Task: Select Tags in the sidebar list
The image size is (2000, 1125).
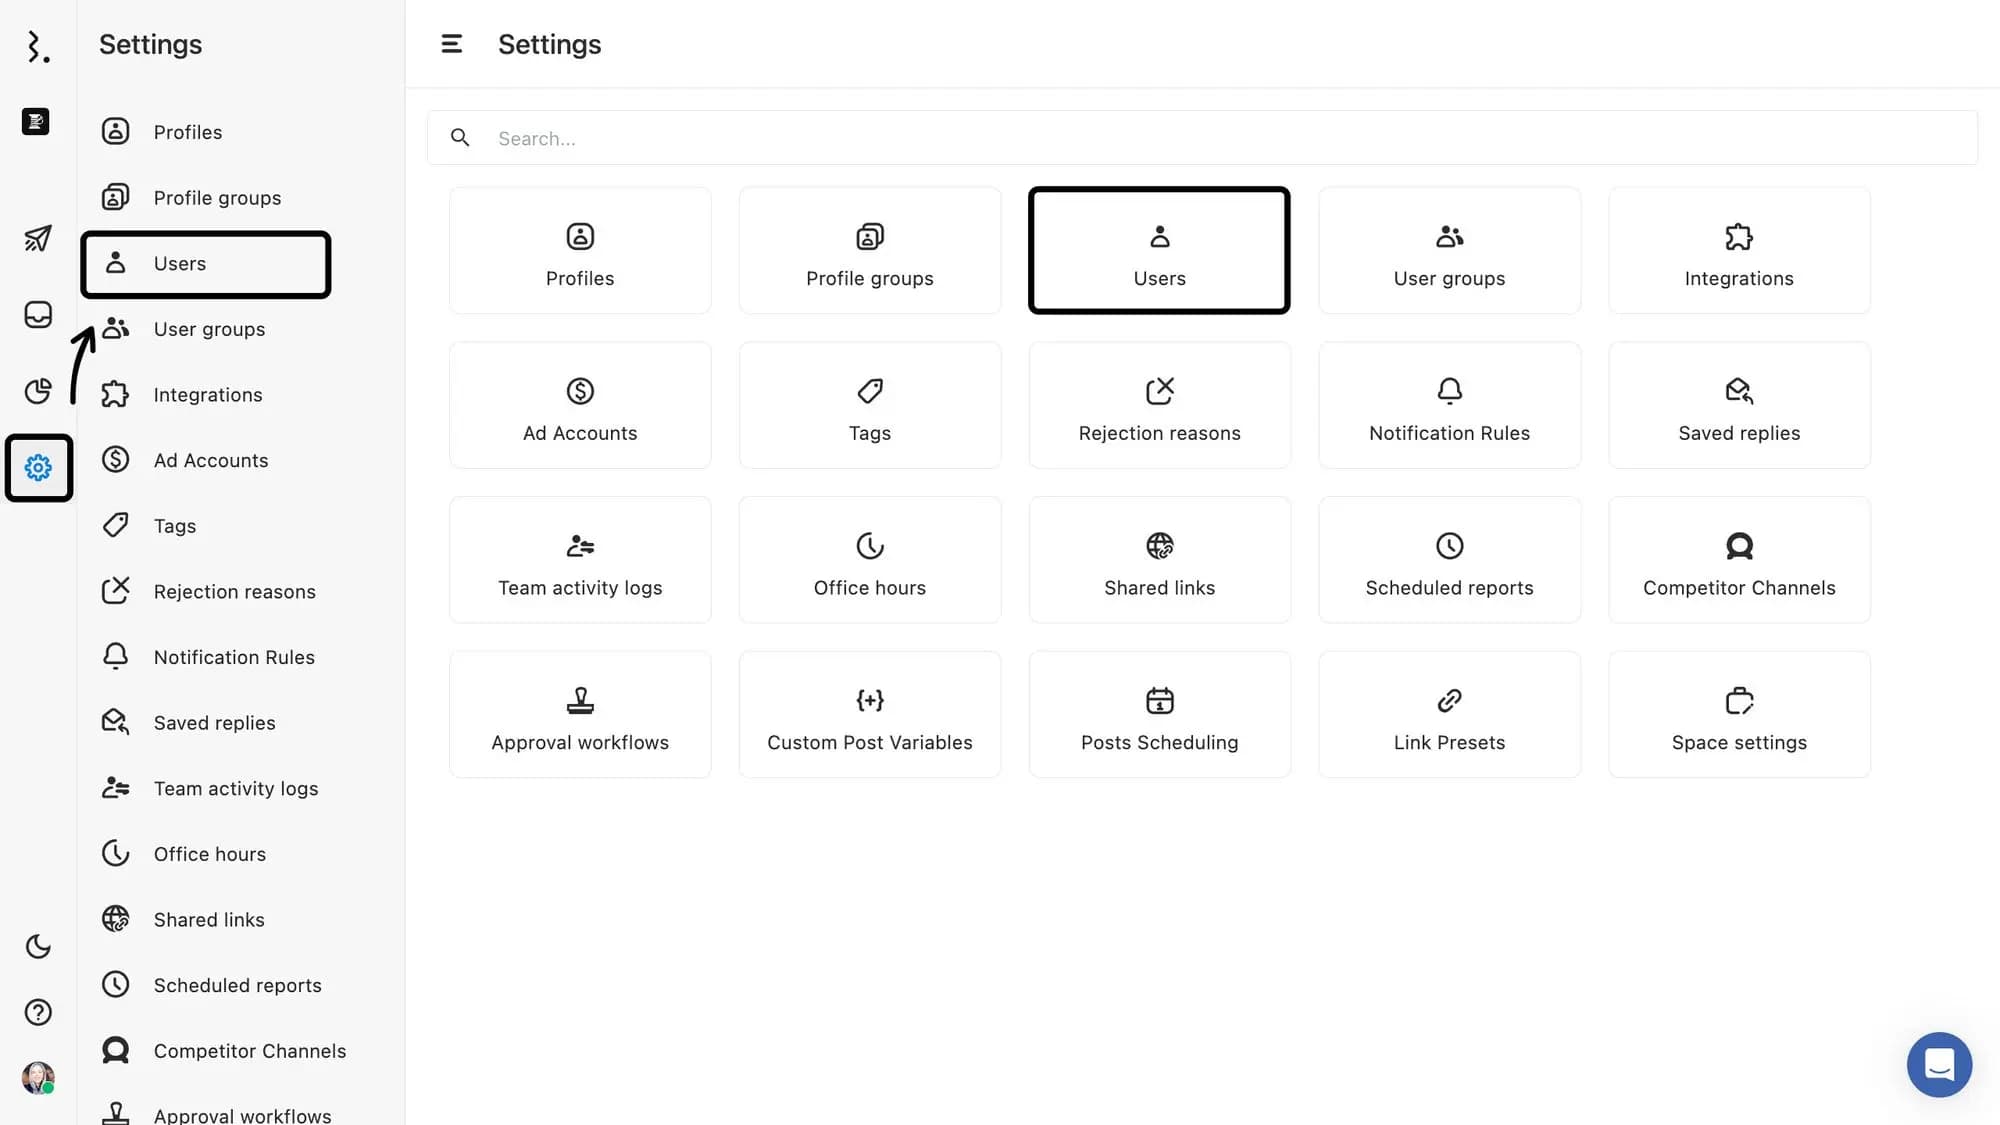Action: pos(241,526)
